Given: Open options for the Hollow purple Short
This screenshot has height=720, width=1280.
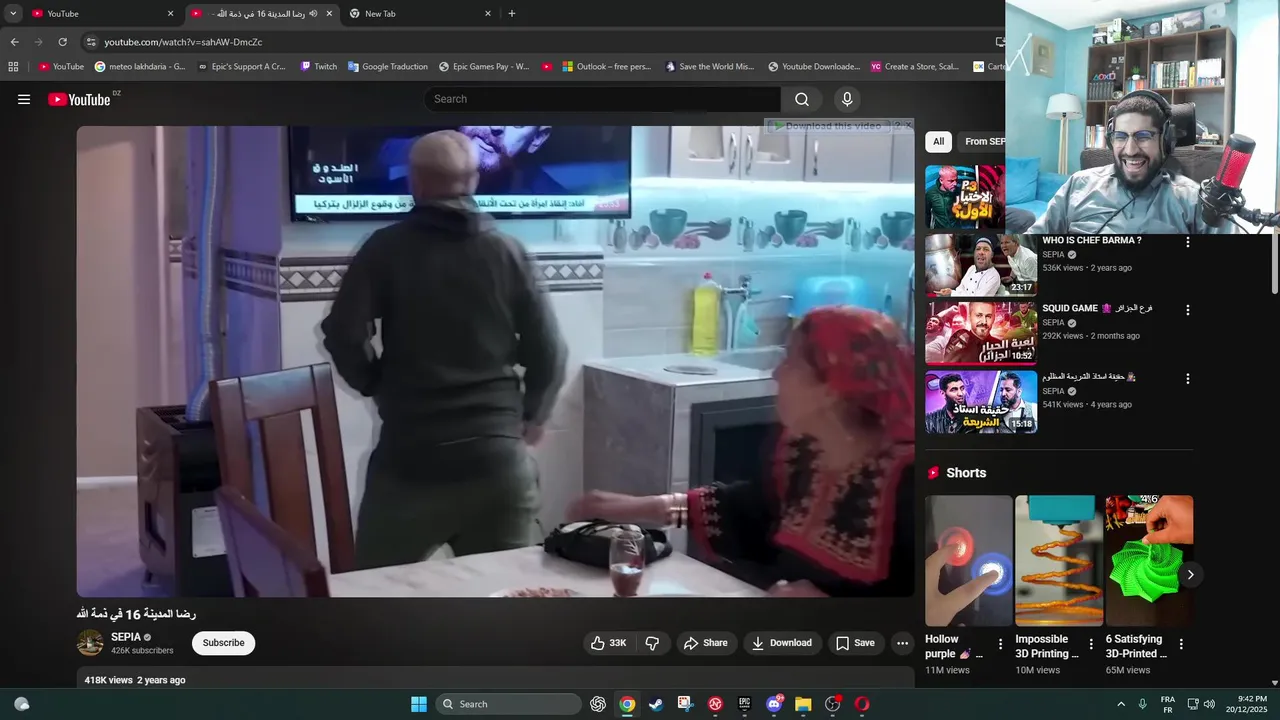Looking at the screenshot, I should coord(1000,645).
